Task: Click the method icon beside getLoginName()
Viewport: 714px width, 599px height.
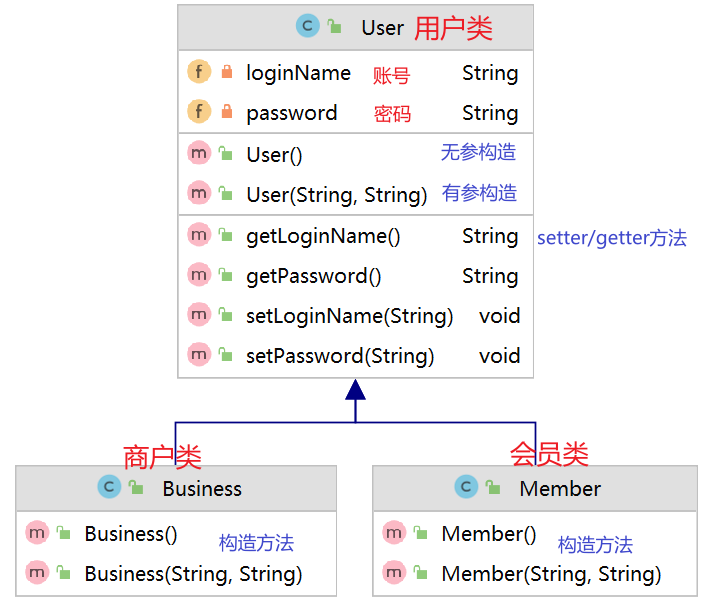Action: 198,236
